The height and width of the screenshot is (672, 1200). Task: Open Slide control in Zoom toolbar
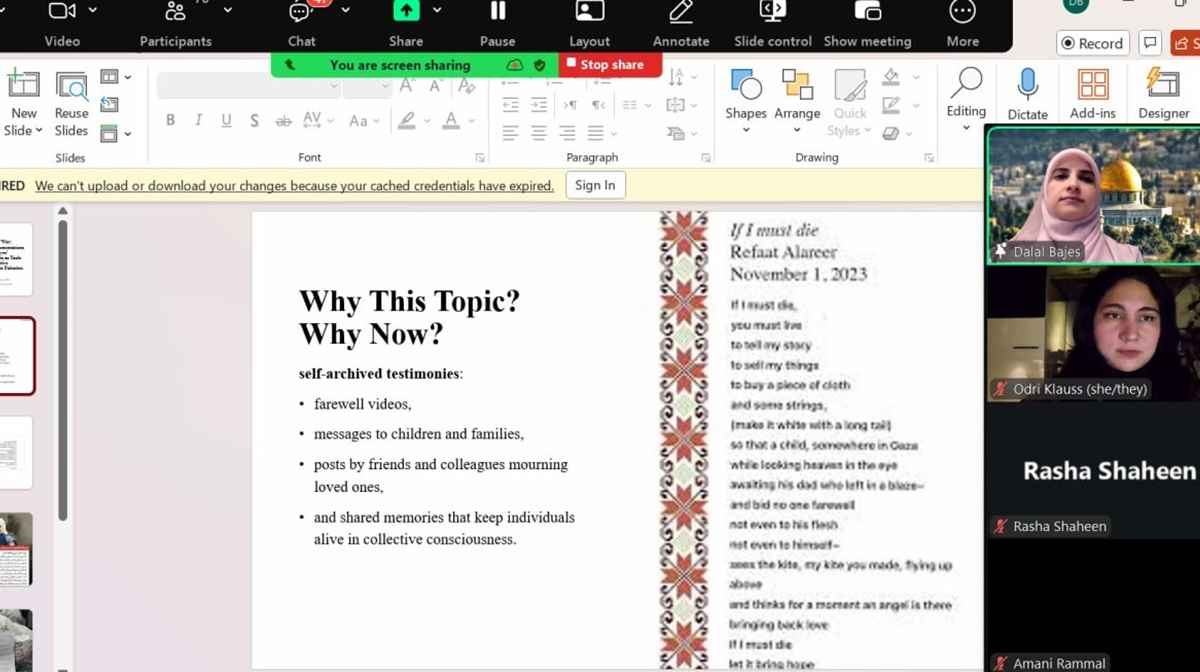coord(772,14)
